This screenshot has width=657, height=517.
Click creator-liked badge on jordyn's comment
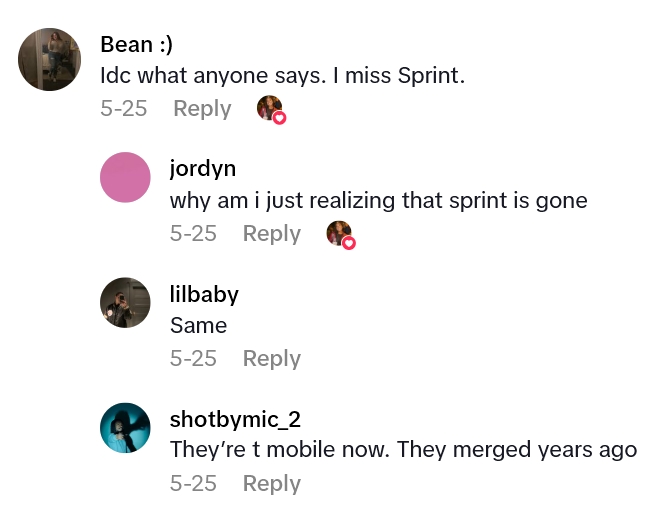coord(340,234)
